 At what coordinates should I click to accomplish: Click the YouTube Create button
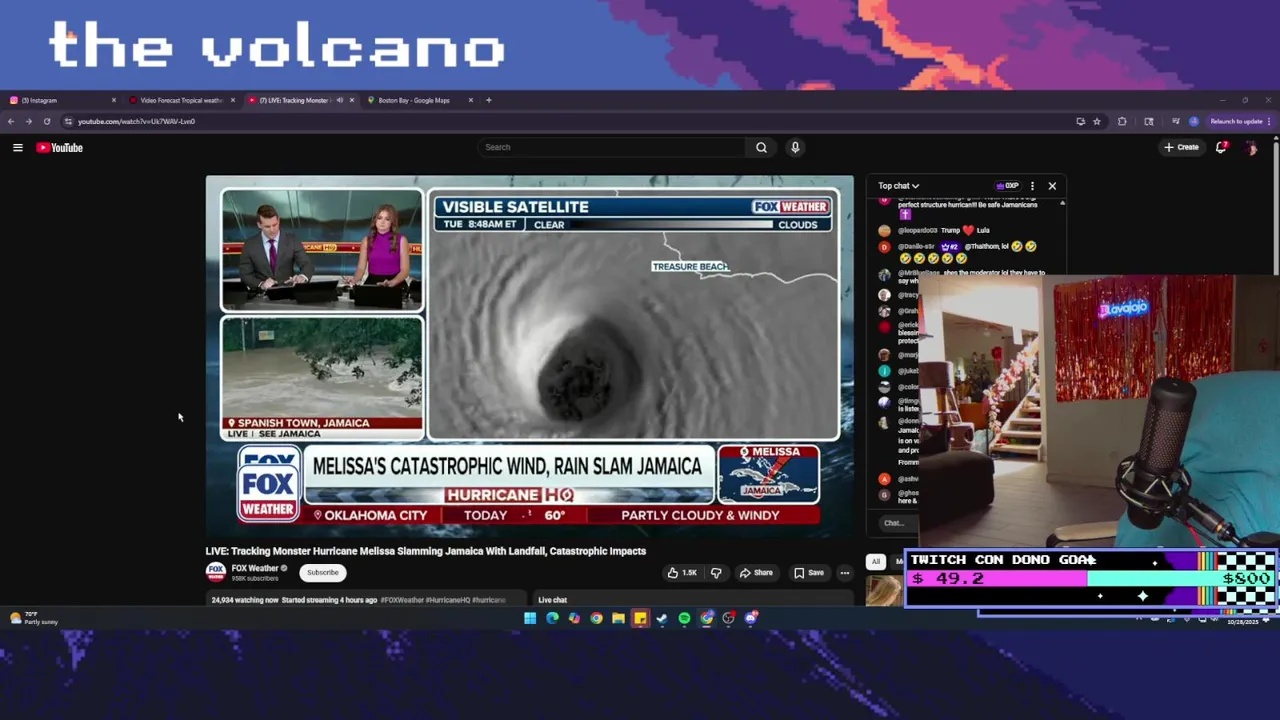1181,147
